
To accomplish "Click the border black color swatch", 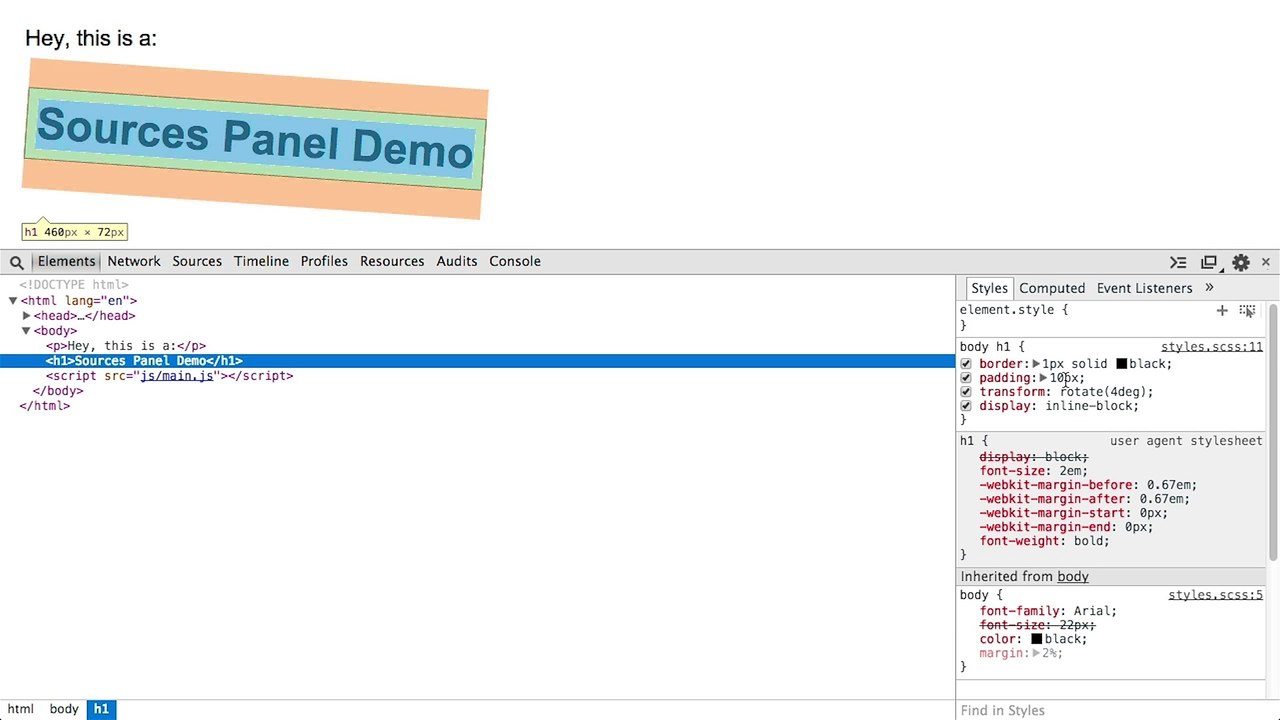I will [1122, 364].
